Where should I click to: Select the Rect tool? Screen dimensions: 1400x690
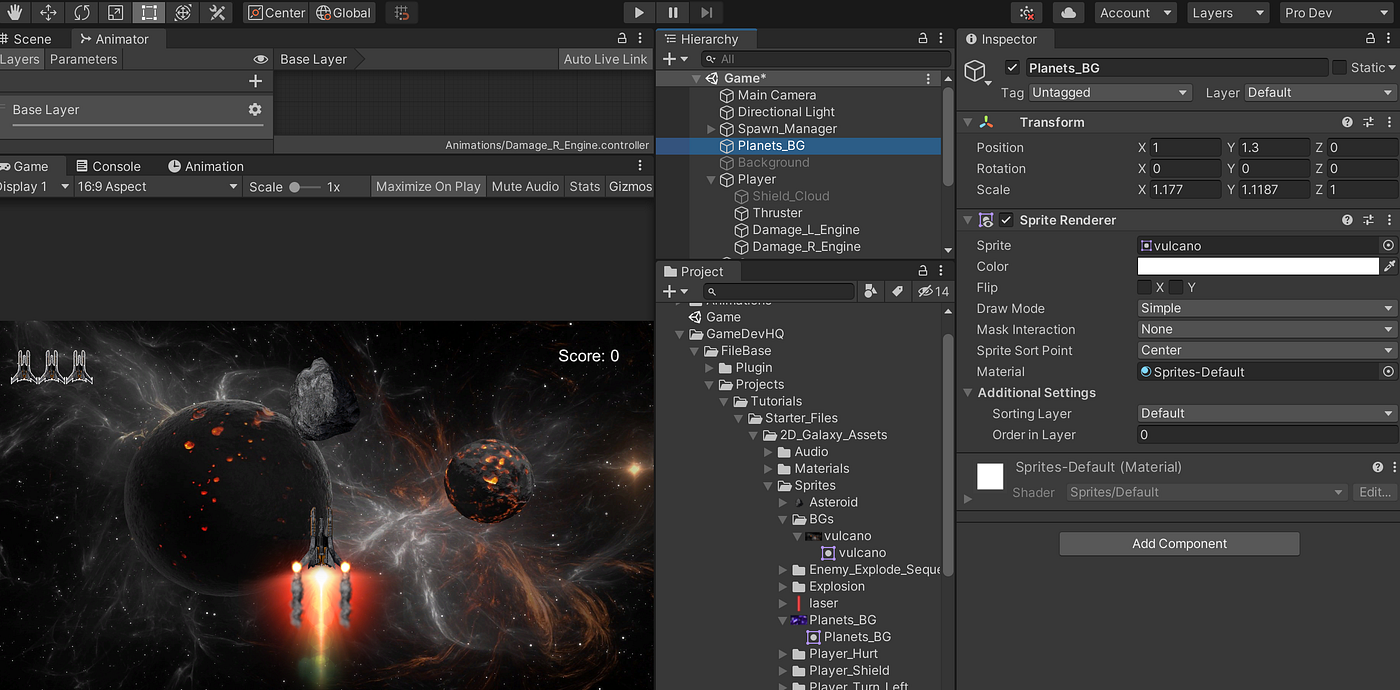146,13
